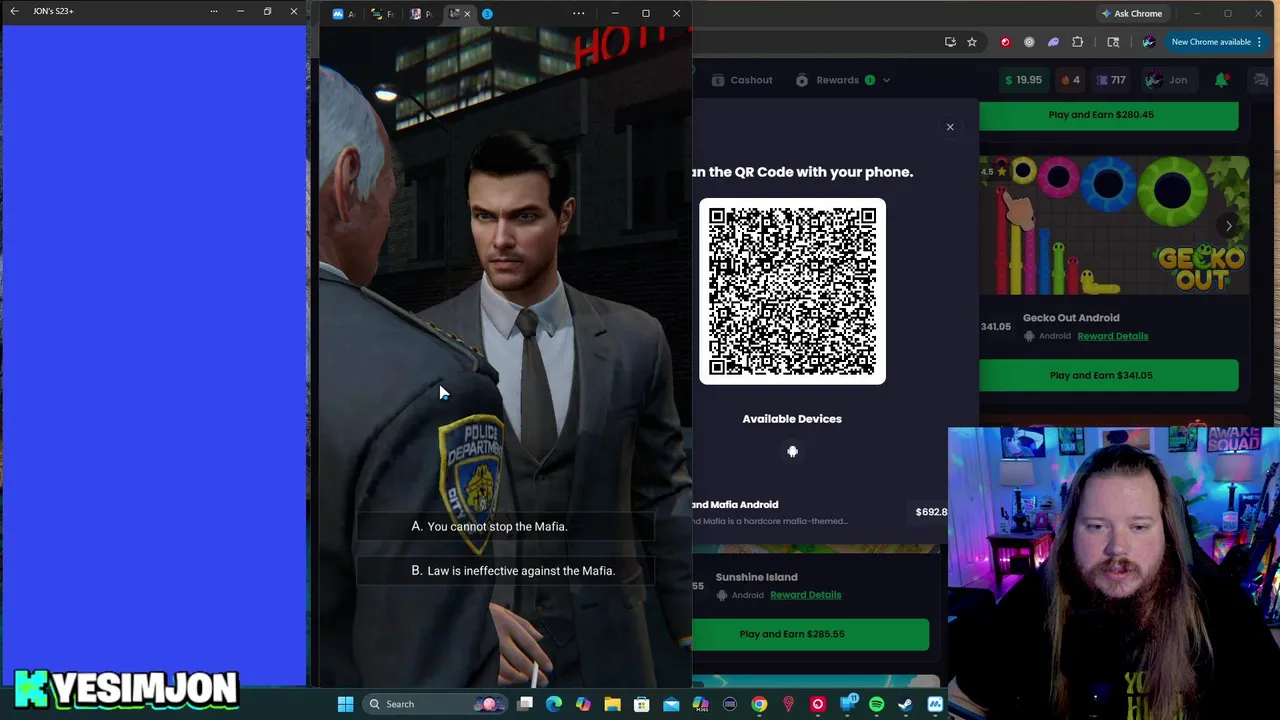The width and height of the screenshot is (1280, 720).
Task: Open the Jon profile menu
Action: (1167, 80)
